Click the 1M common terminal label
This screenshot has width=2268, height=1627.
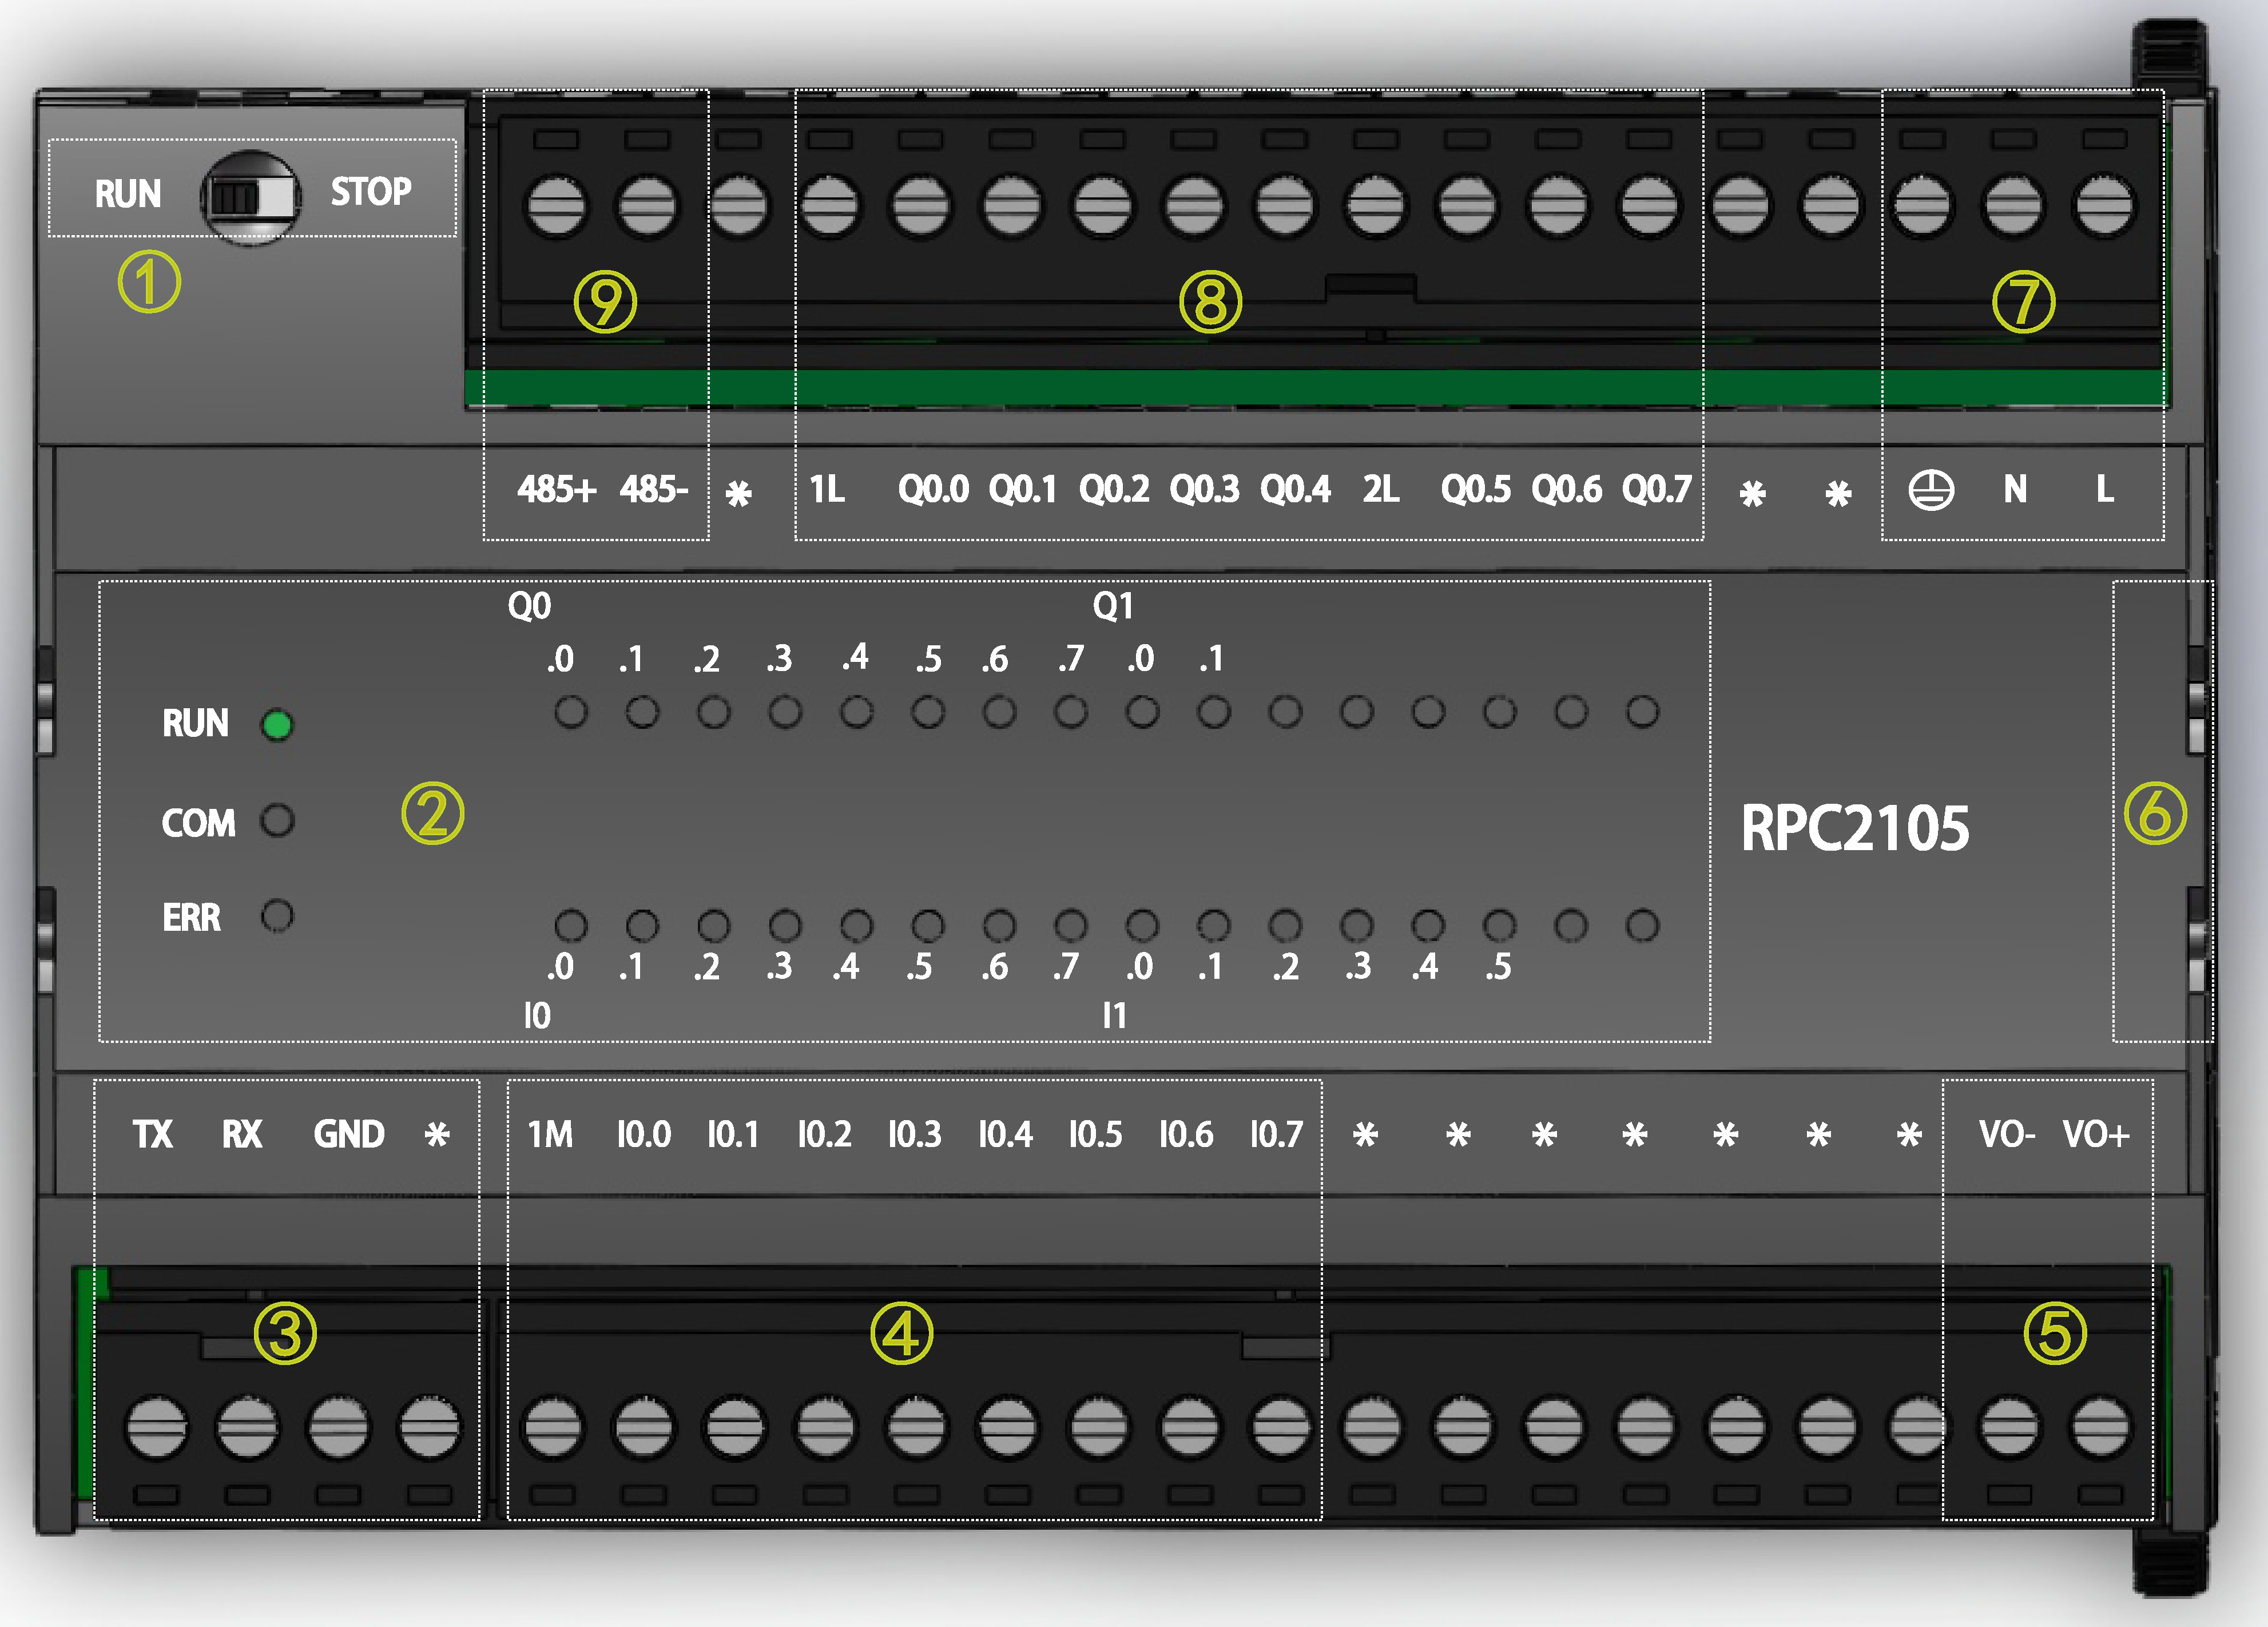pos(550,1135)
